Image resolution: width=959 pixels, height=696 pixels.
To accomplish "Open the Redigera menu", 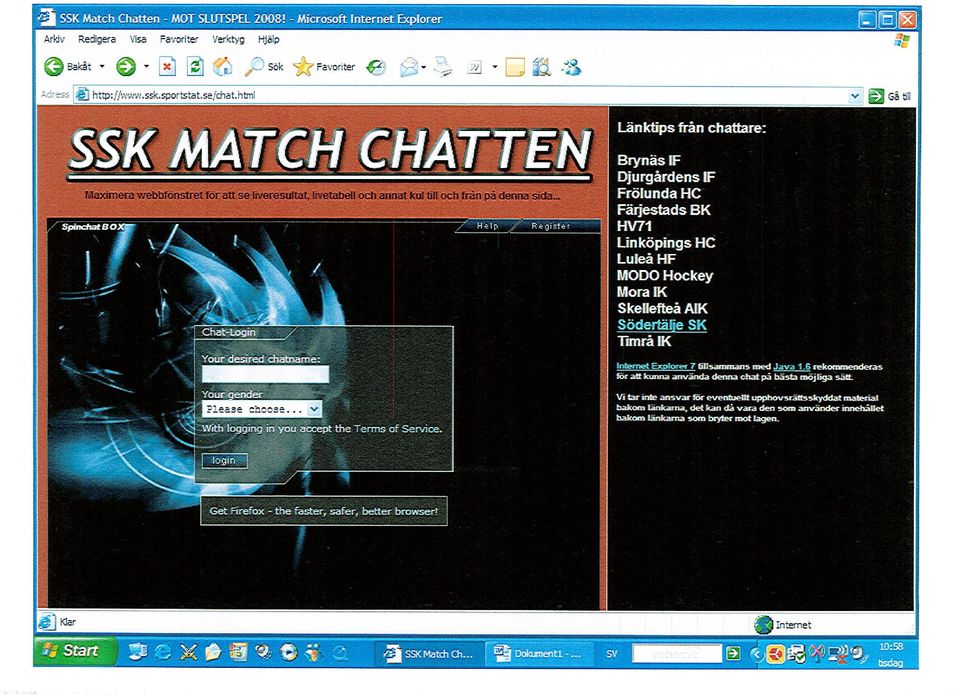I will pos(97,39).
